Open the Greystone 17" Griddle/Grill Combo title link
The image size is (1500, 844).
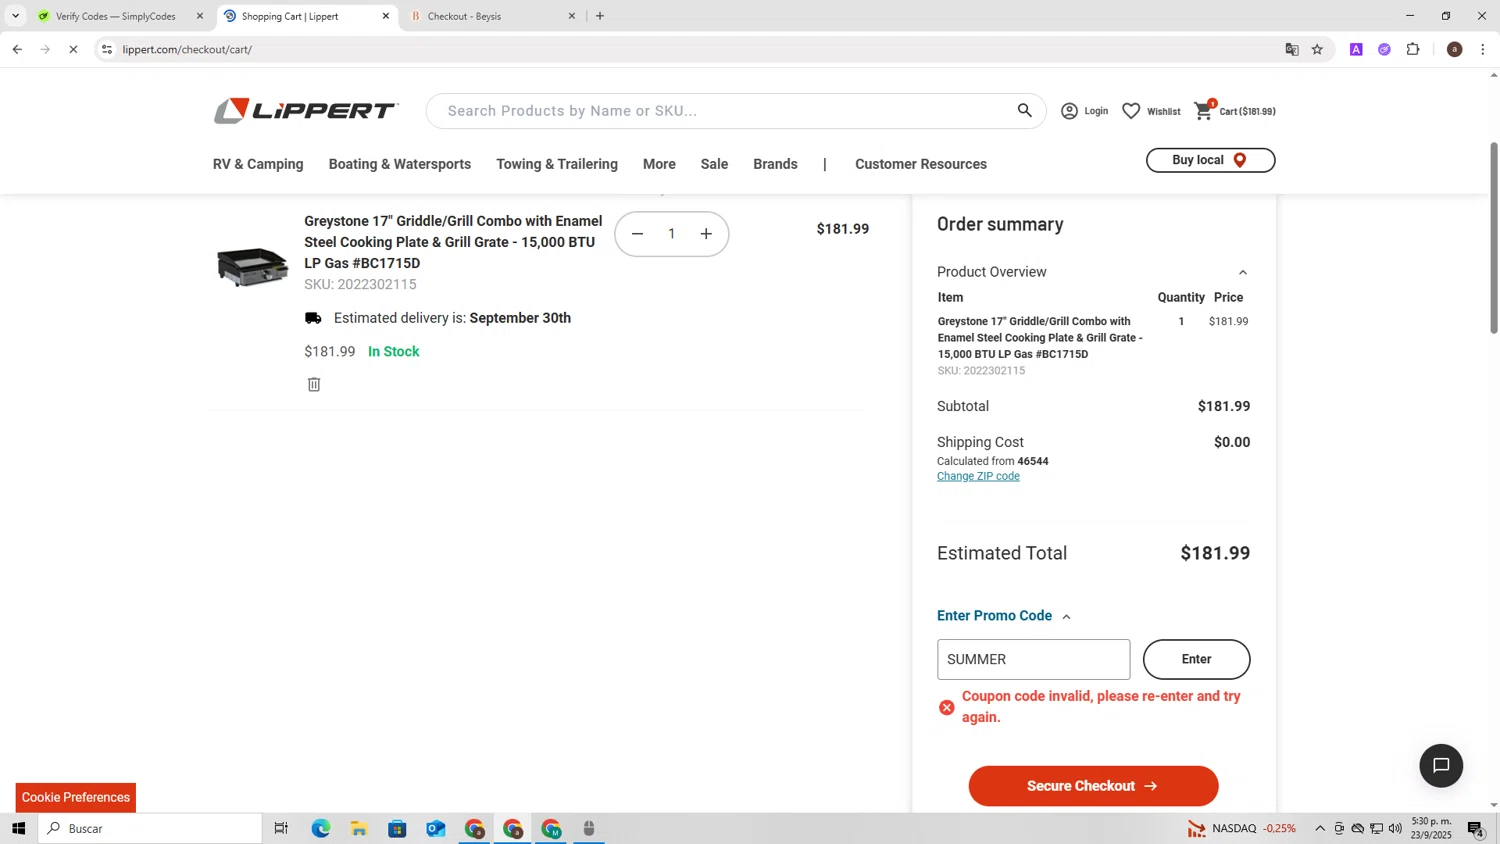(x=453, y=242)
